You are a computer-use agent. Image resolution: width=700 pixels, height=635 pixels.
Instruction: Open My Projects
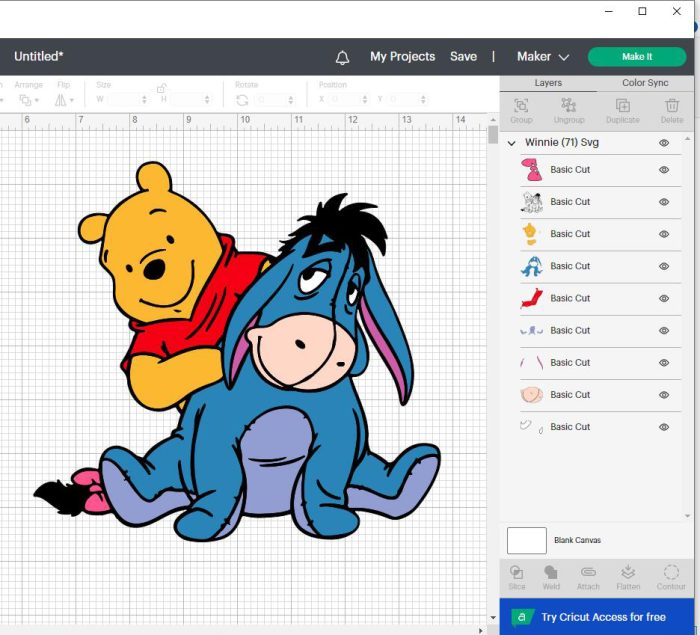point(402,57)
